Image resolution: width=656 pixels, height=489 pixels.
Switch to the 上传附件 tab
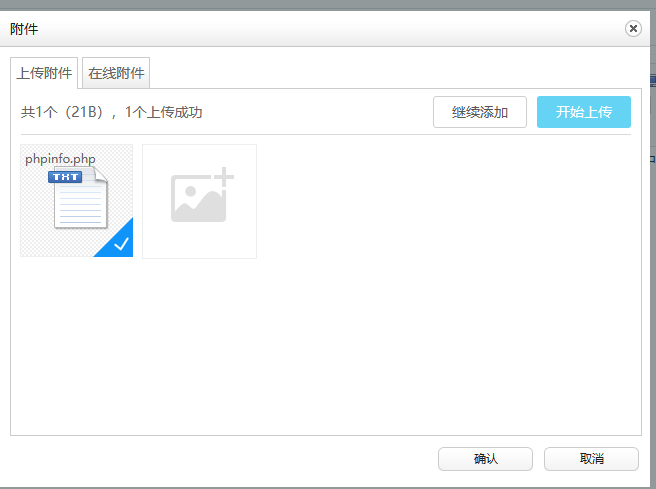[x=44, y=73]
